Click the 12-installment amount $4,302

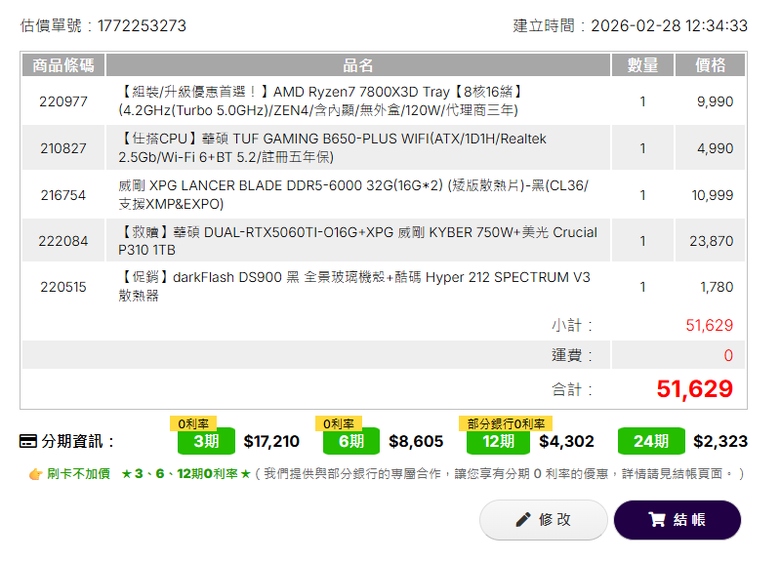coord(567,441)
